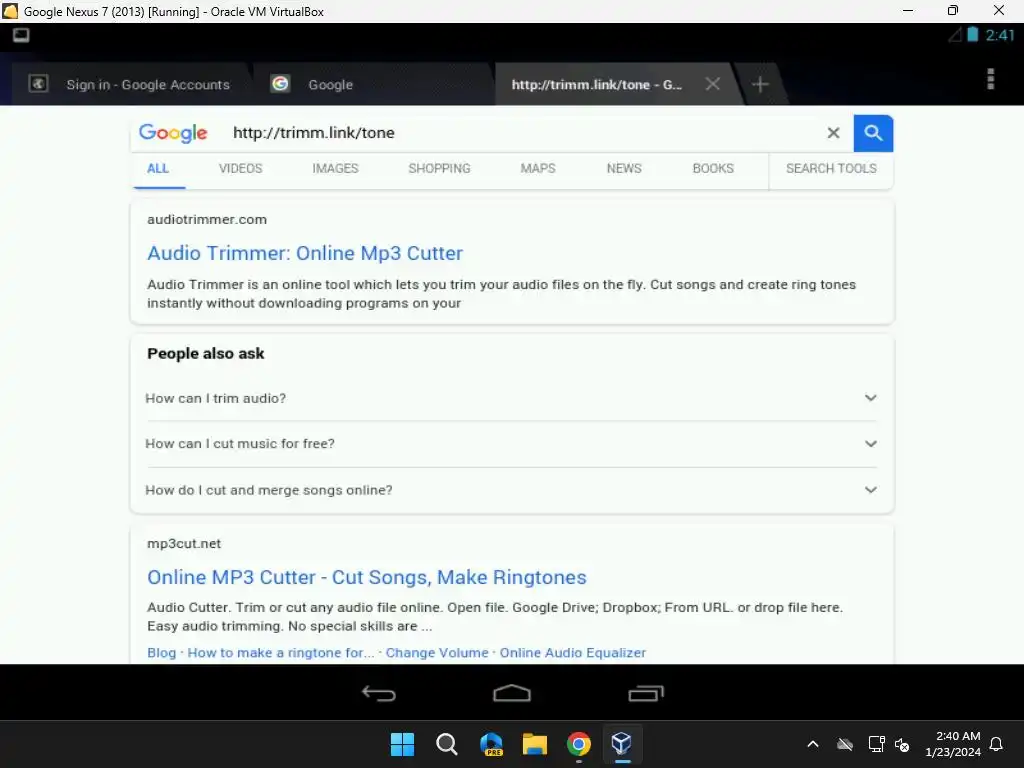
Task: Select the ALL search results tab
Action: coord(158,168)
